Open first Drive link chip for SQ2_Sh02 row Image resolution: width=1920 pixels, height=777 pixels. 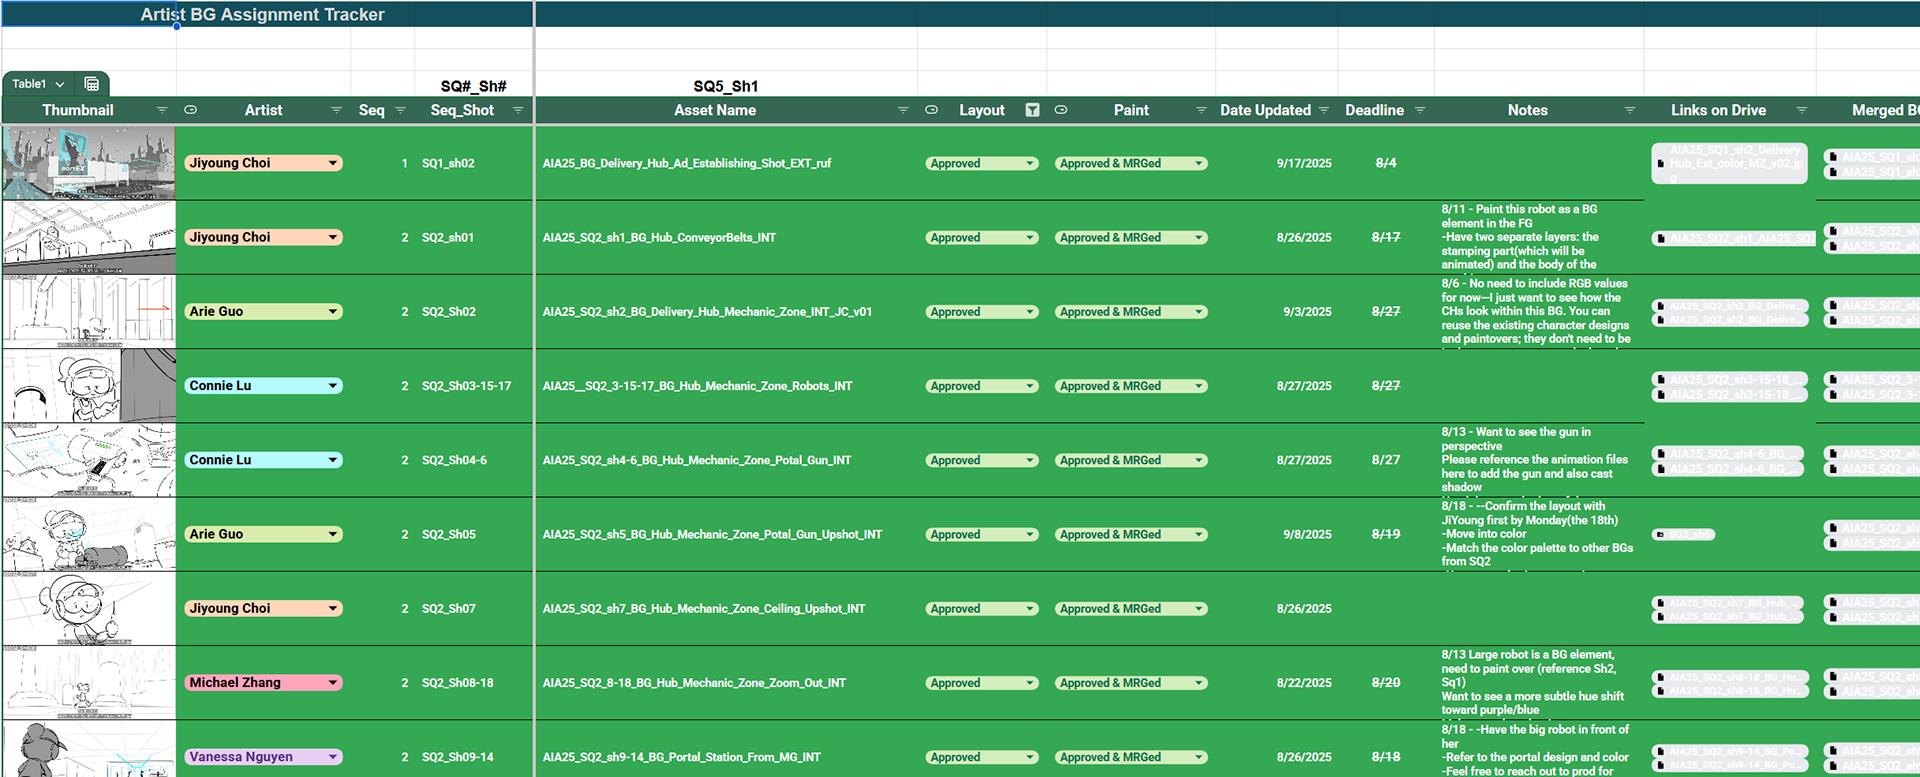(x=1729, y=306)
